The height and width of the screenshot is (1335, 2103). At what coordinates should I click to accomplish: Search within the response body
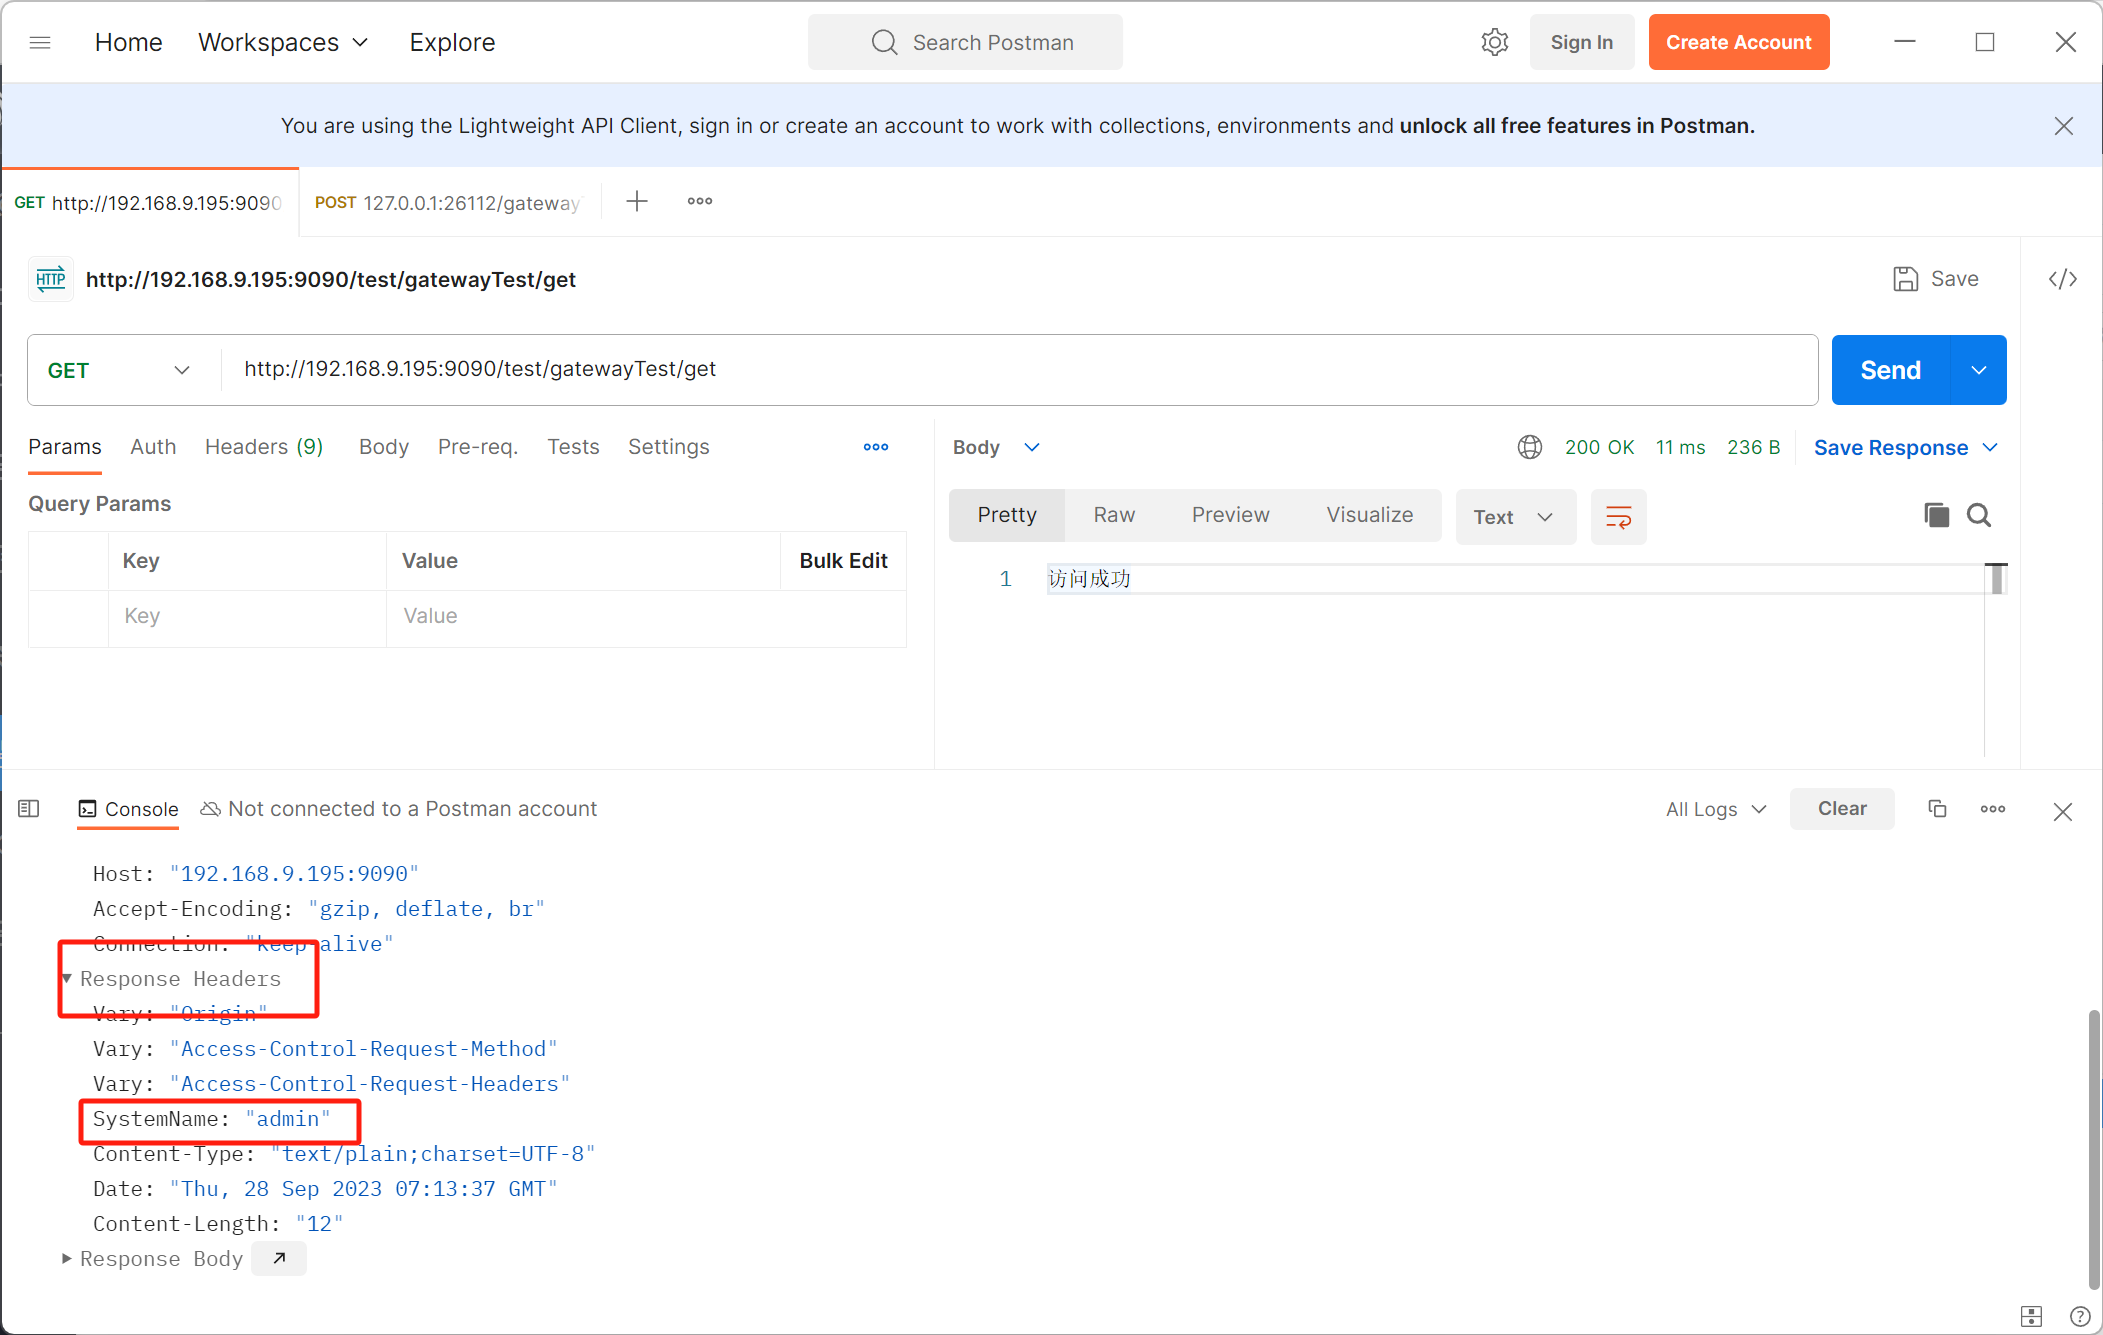1978,515
